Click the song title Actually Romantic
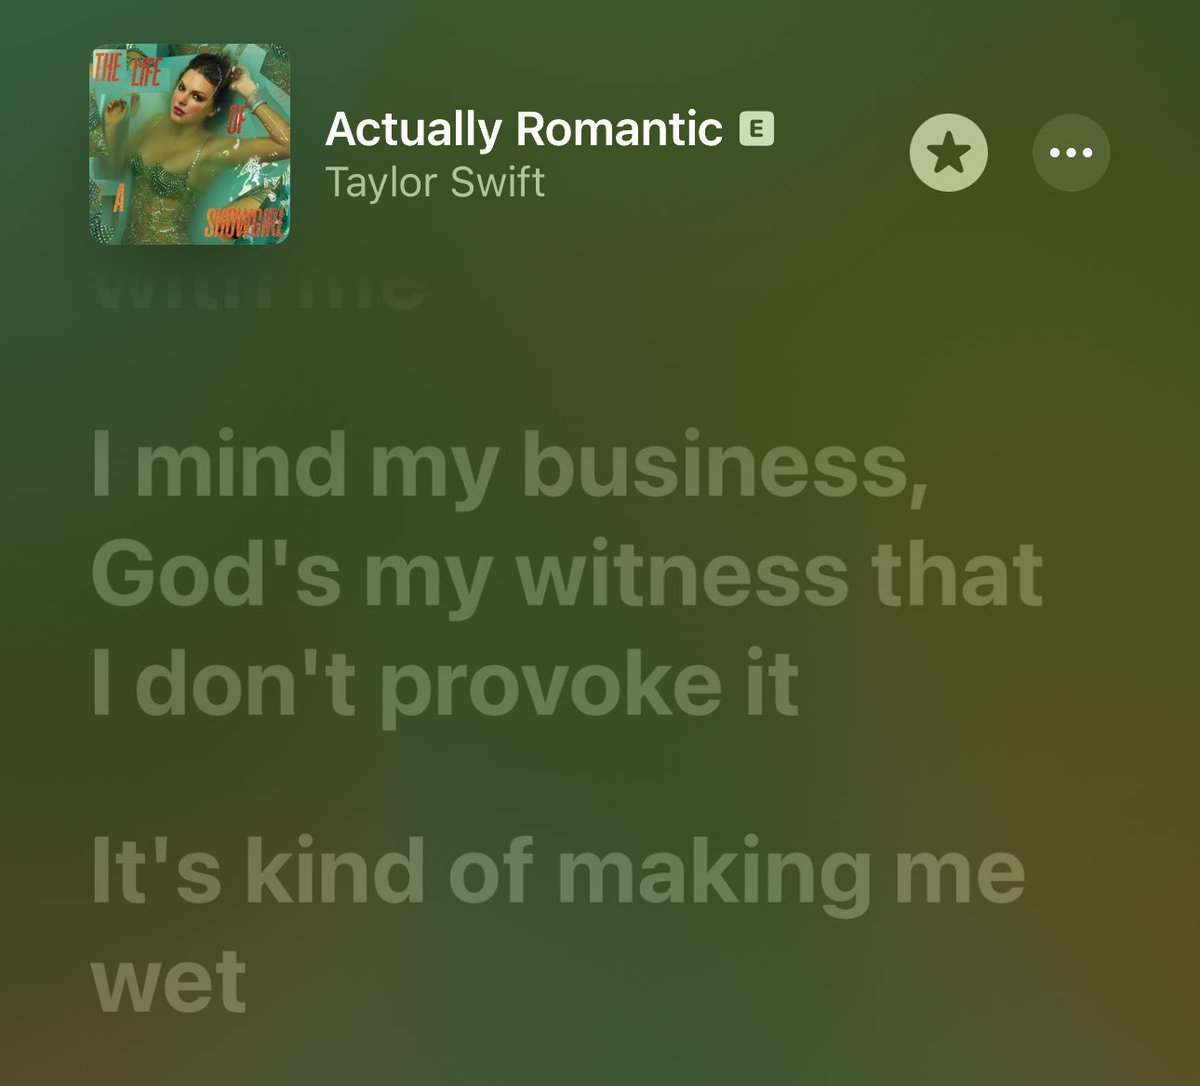 [x=524, y=130]
